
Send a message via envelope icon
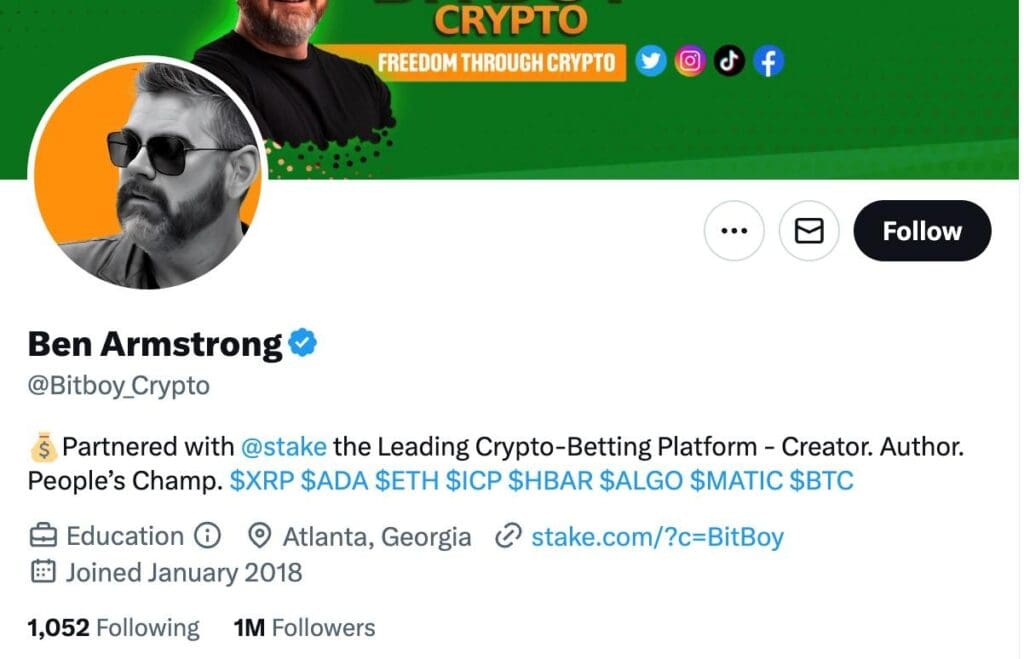coord(809,231)
